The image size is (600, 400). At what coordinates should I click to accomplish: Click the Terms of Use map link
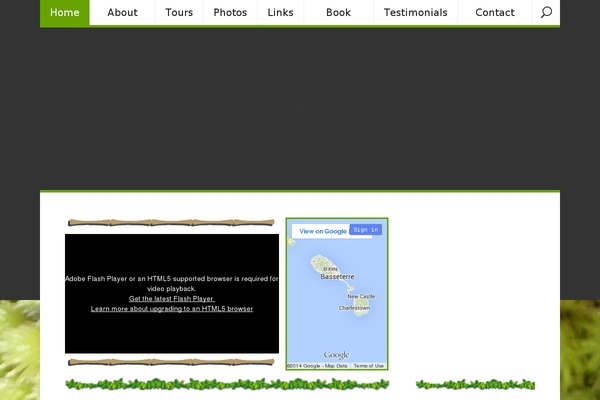[369, 366]
